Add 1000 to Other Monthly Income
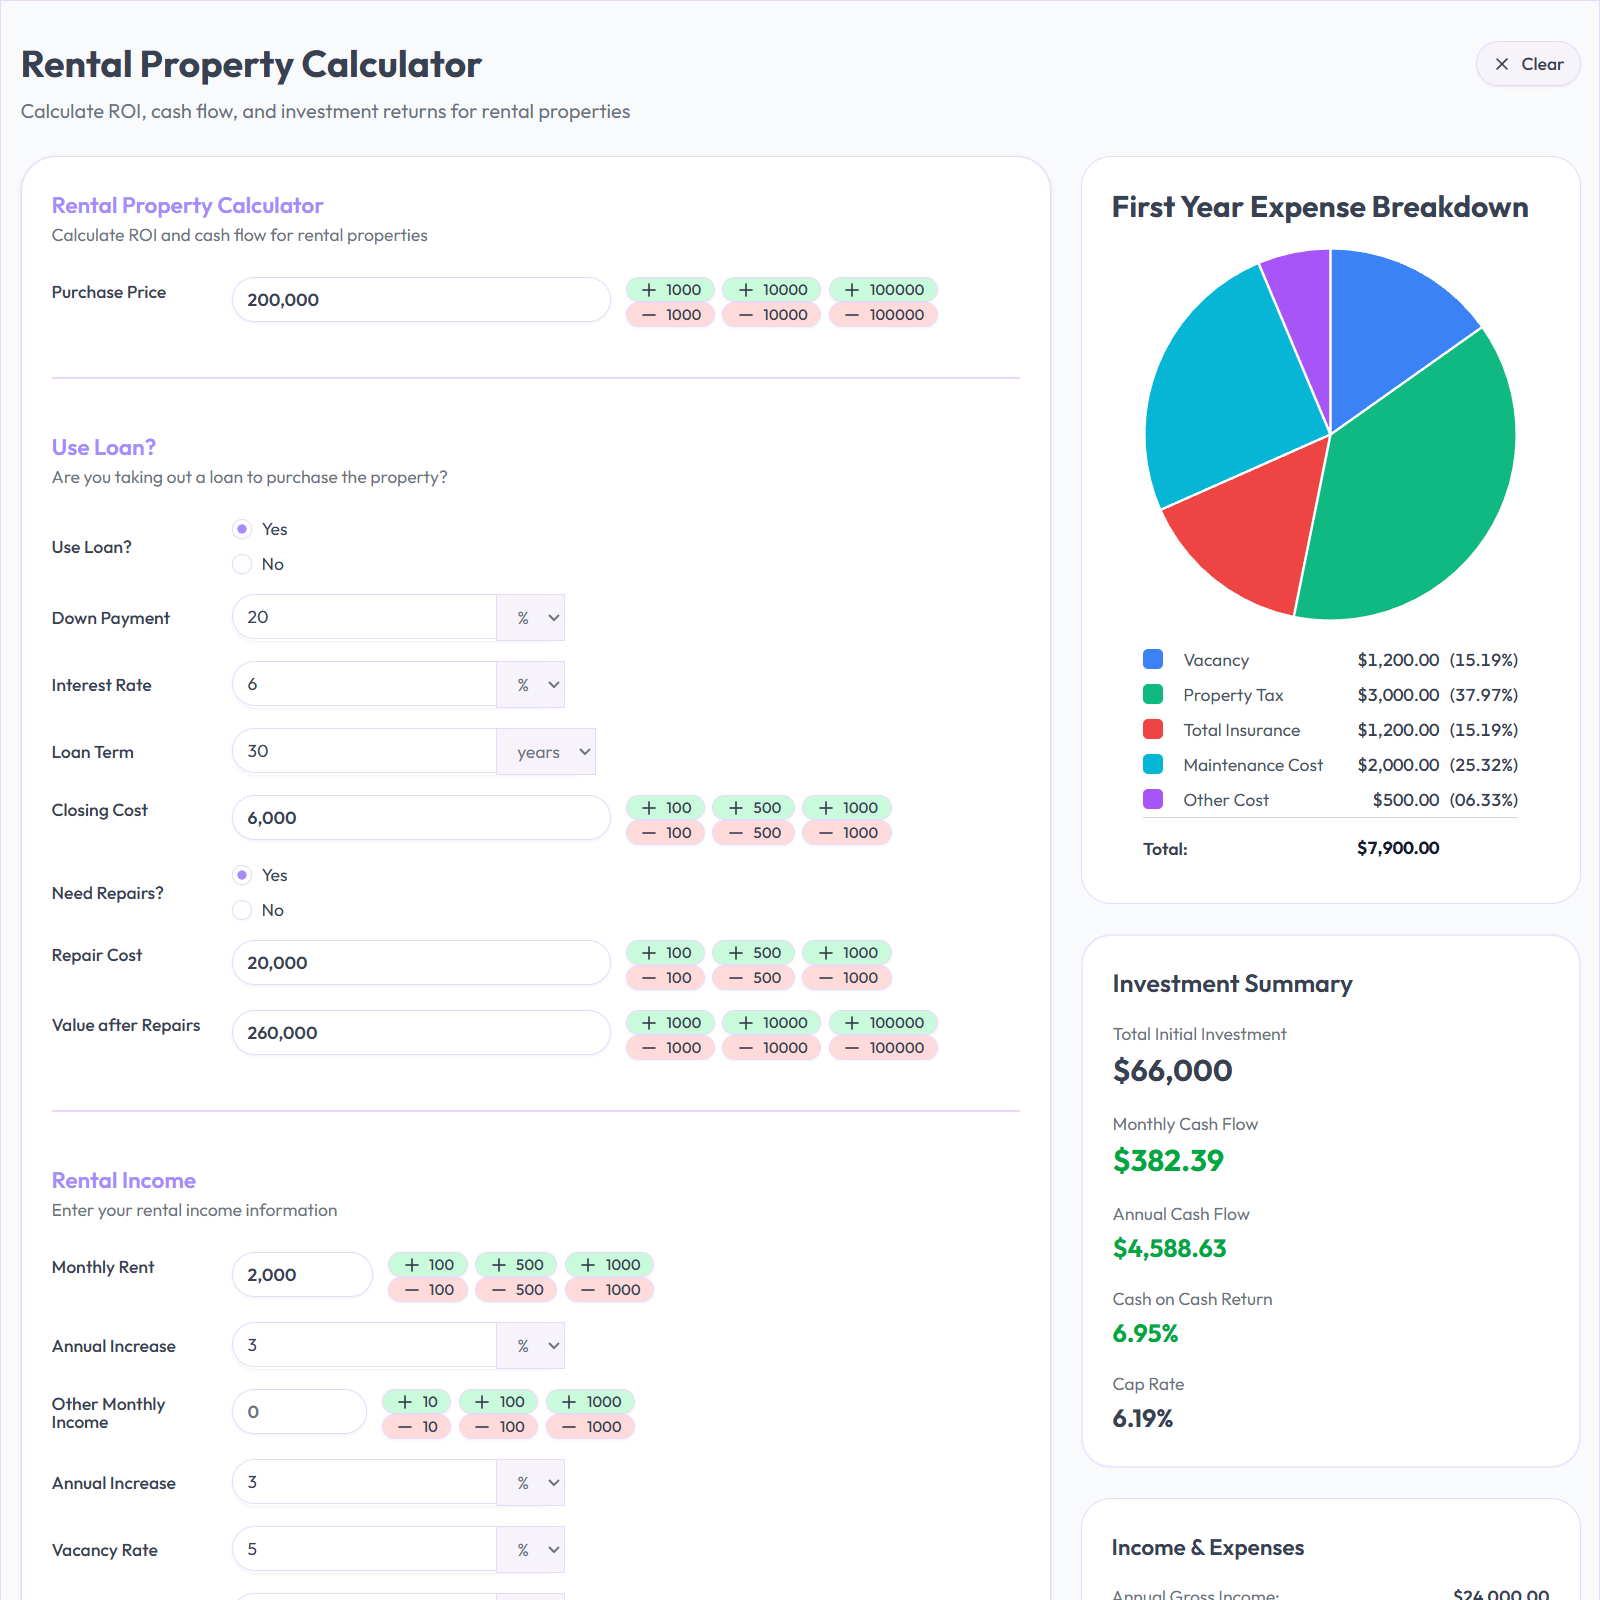Image resolution: width=1600 pixels, height=1600 pixels. [590, 1401]
